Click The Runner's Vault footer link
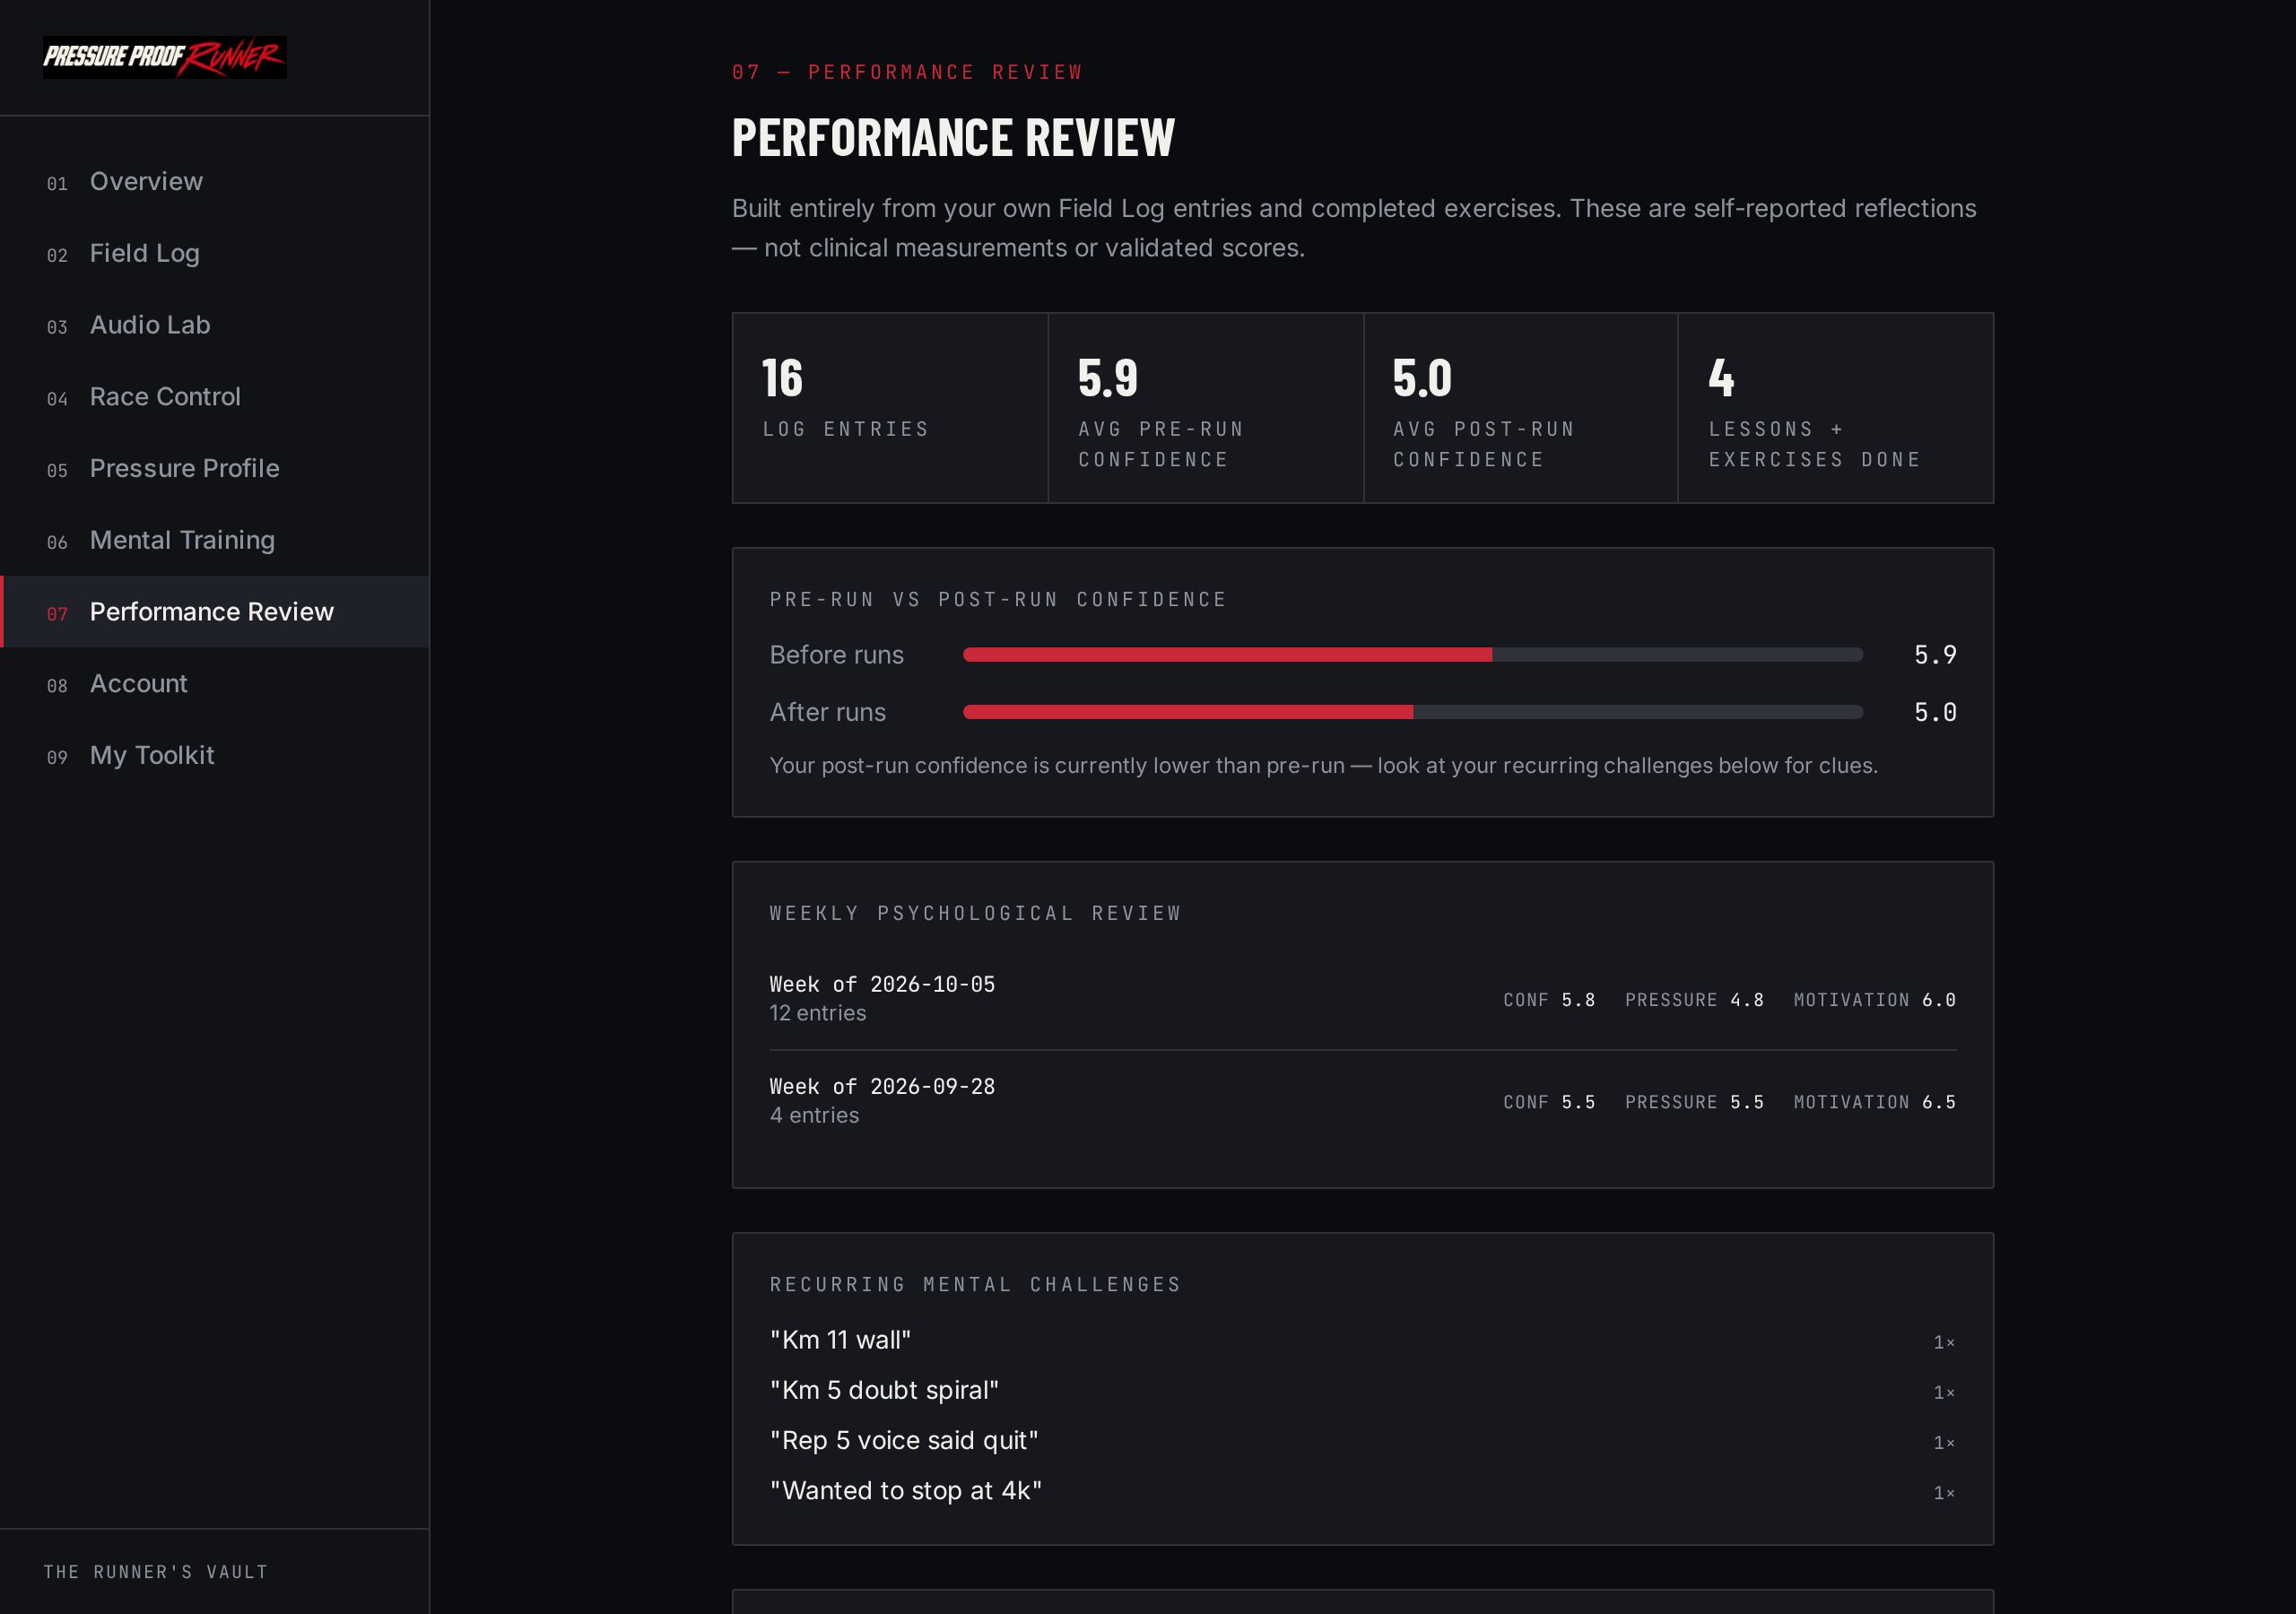 (x=156, y=1572)
